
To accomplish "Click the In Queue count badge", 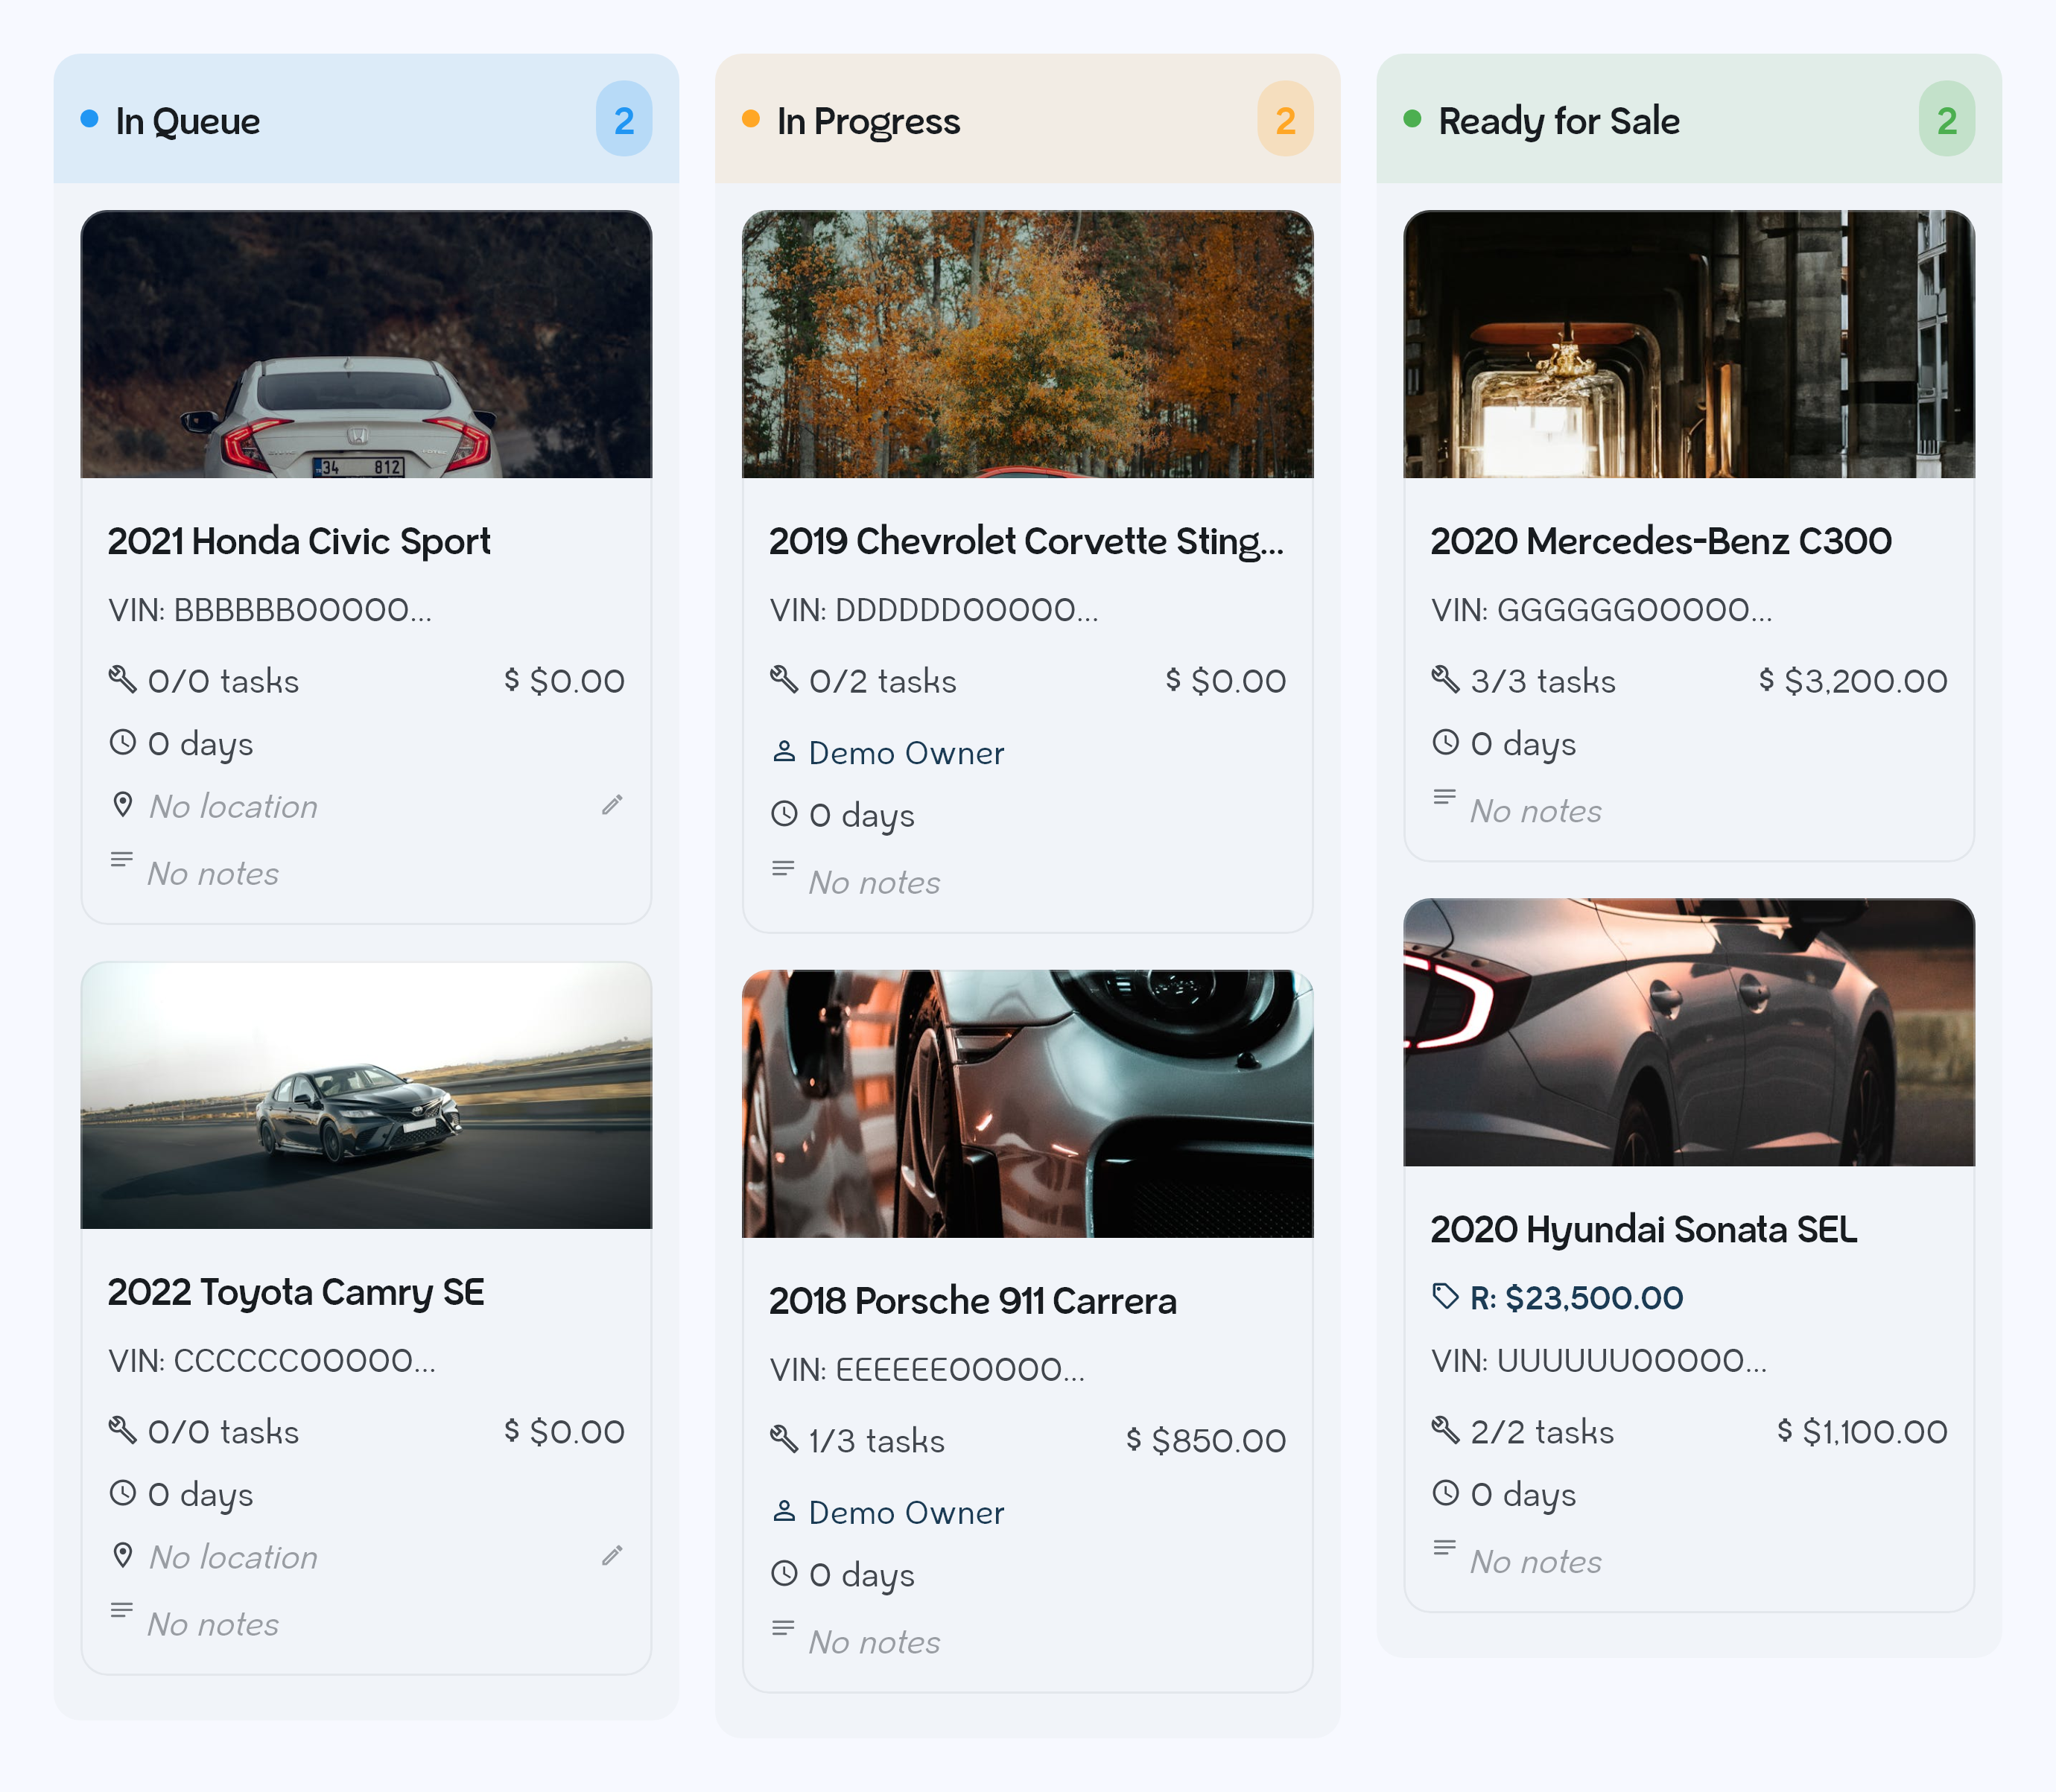I will [x=624, y=119].
